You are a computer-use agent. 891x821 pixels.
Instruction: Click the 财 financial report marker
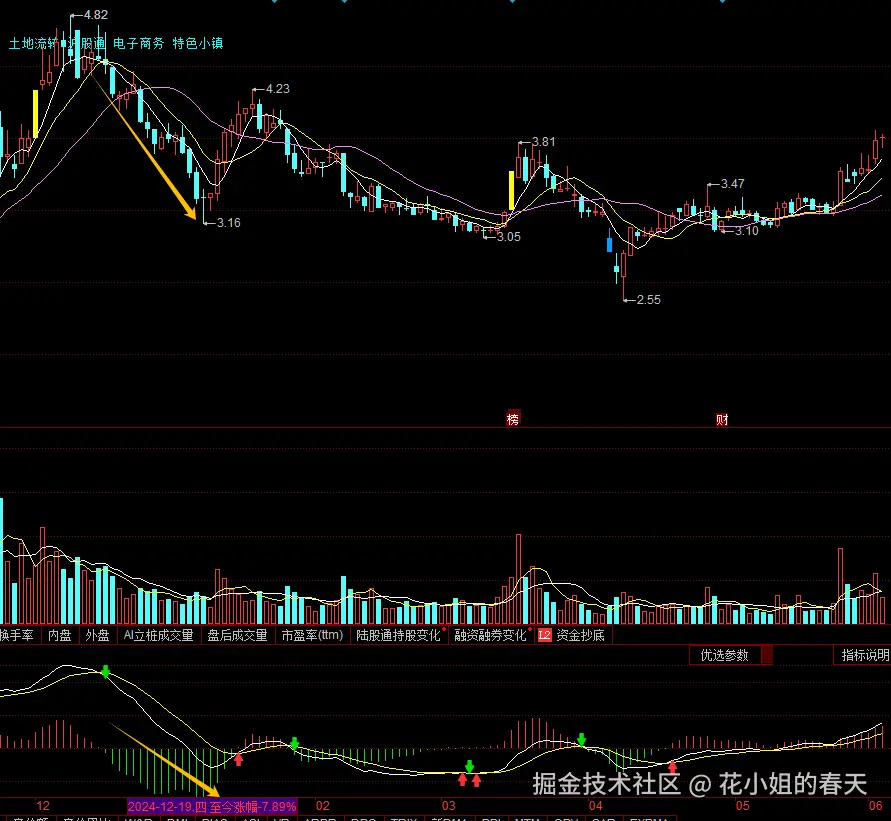[x=722, y=420]
